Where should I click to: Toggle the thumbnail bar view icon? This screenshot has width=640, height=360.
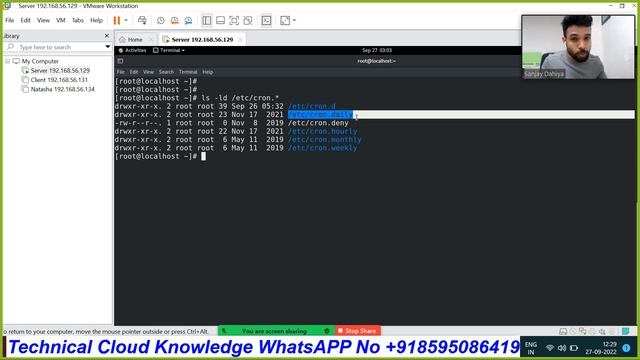coord(220,20)
